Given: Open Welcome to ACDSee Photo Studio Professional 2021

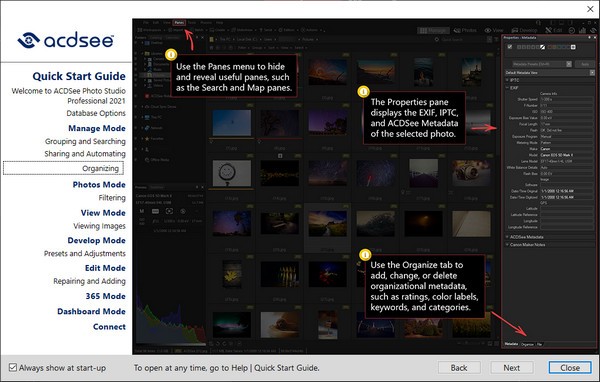Looking at the screenshot, I should point(68,96).
